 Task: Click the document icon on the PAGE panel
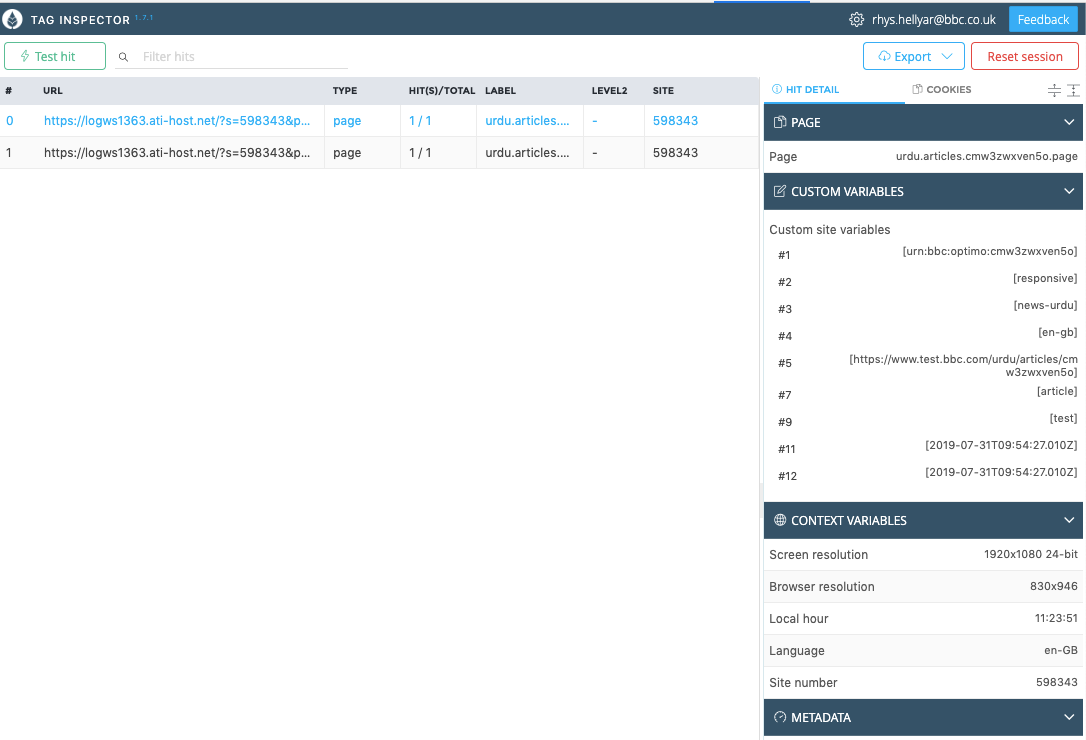(x=780, y=122)
